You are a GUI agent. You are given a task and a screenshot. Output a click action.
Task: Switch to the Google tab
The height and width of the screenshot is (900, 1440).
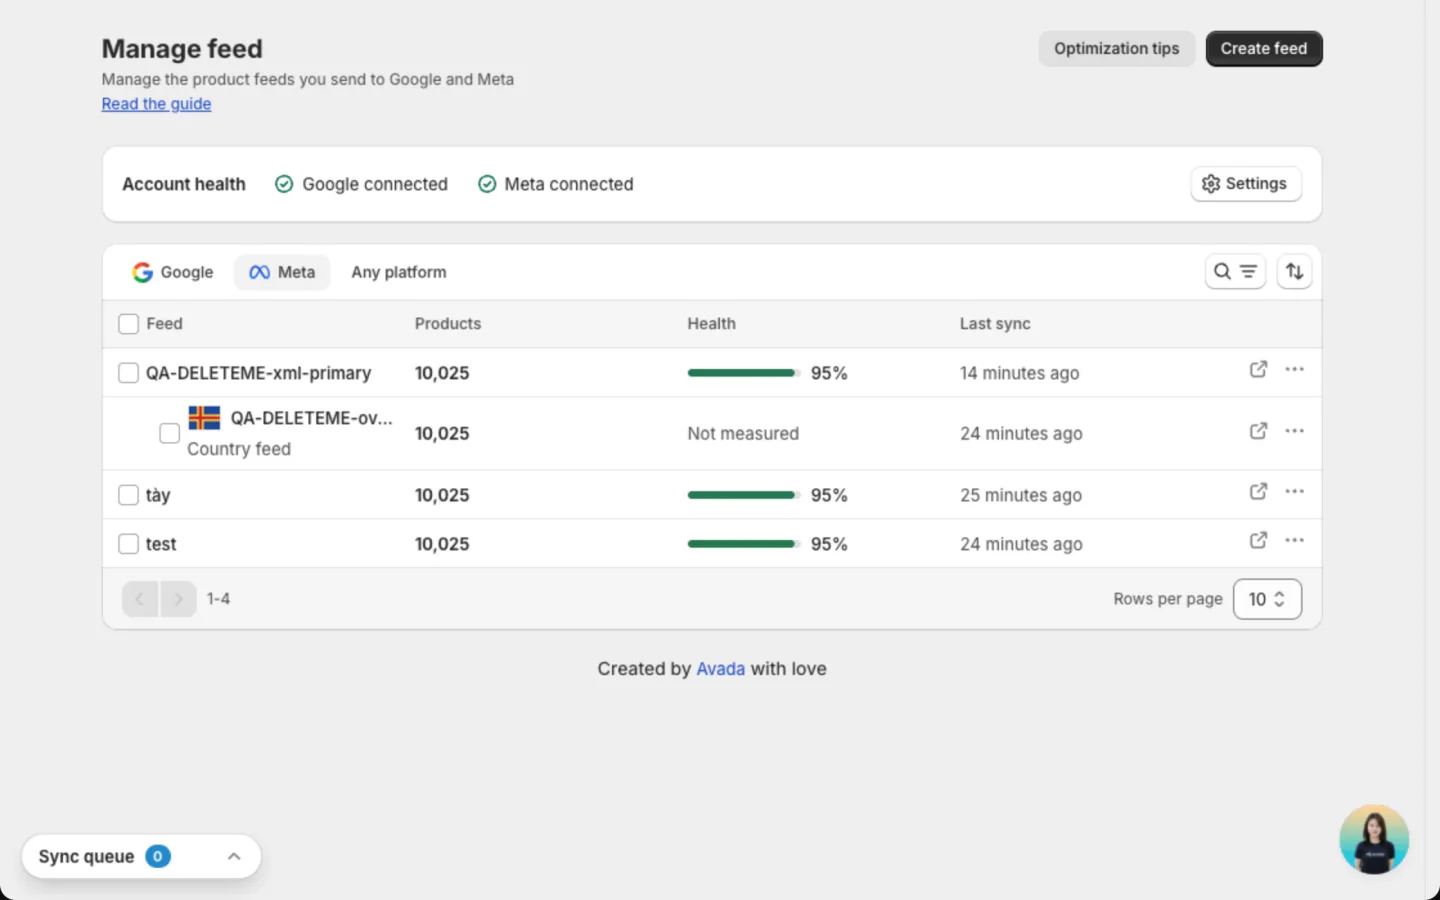[x=173, y=272]
